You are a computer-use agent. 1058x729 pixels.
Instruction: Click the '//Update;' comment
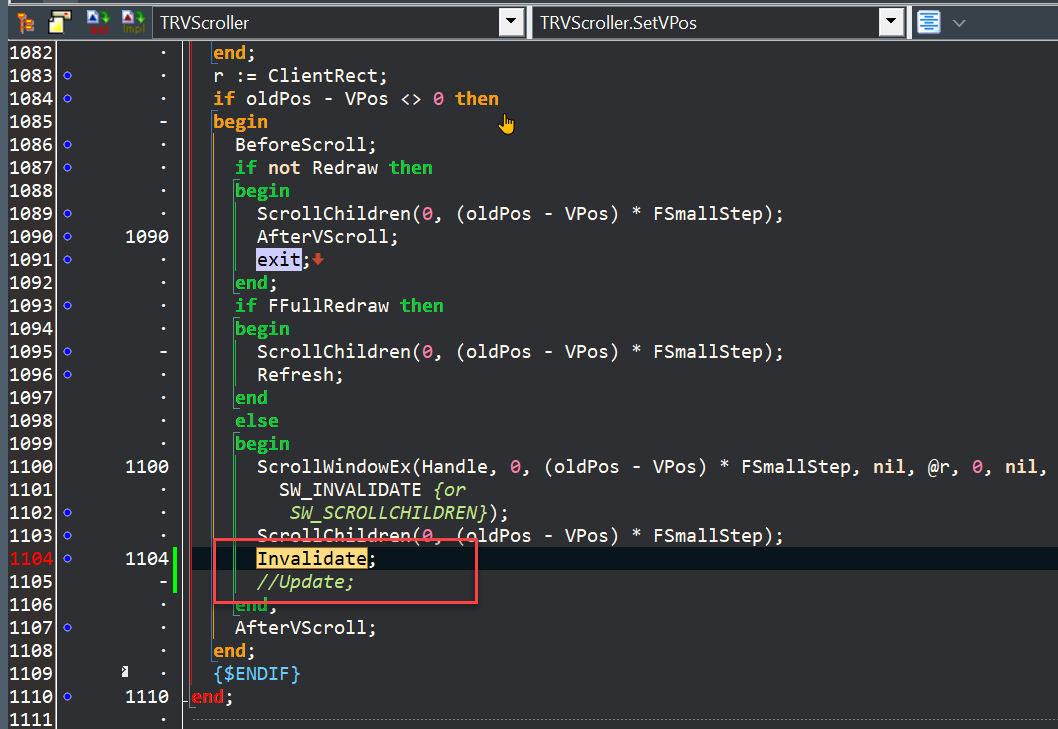point(305,582)
